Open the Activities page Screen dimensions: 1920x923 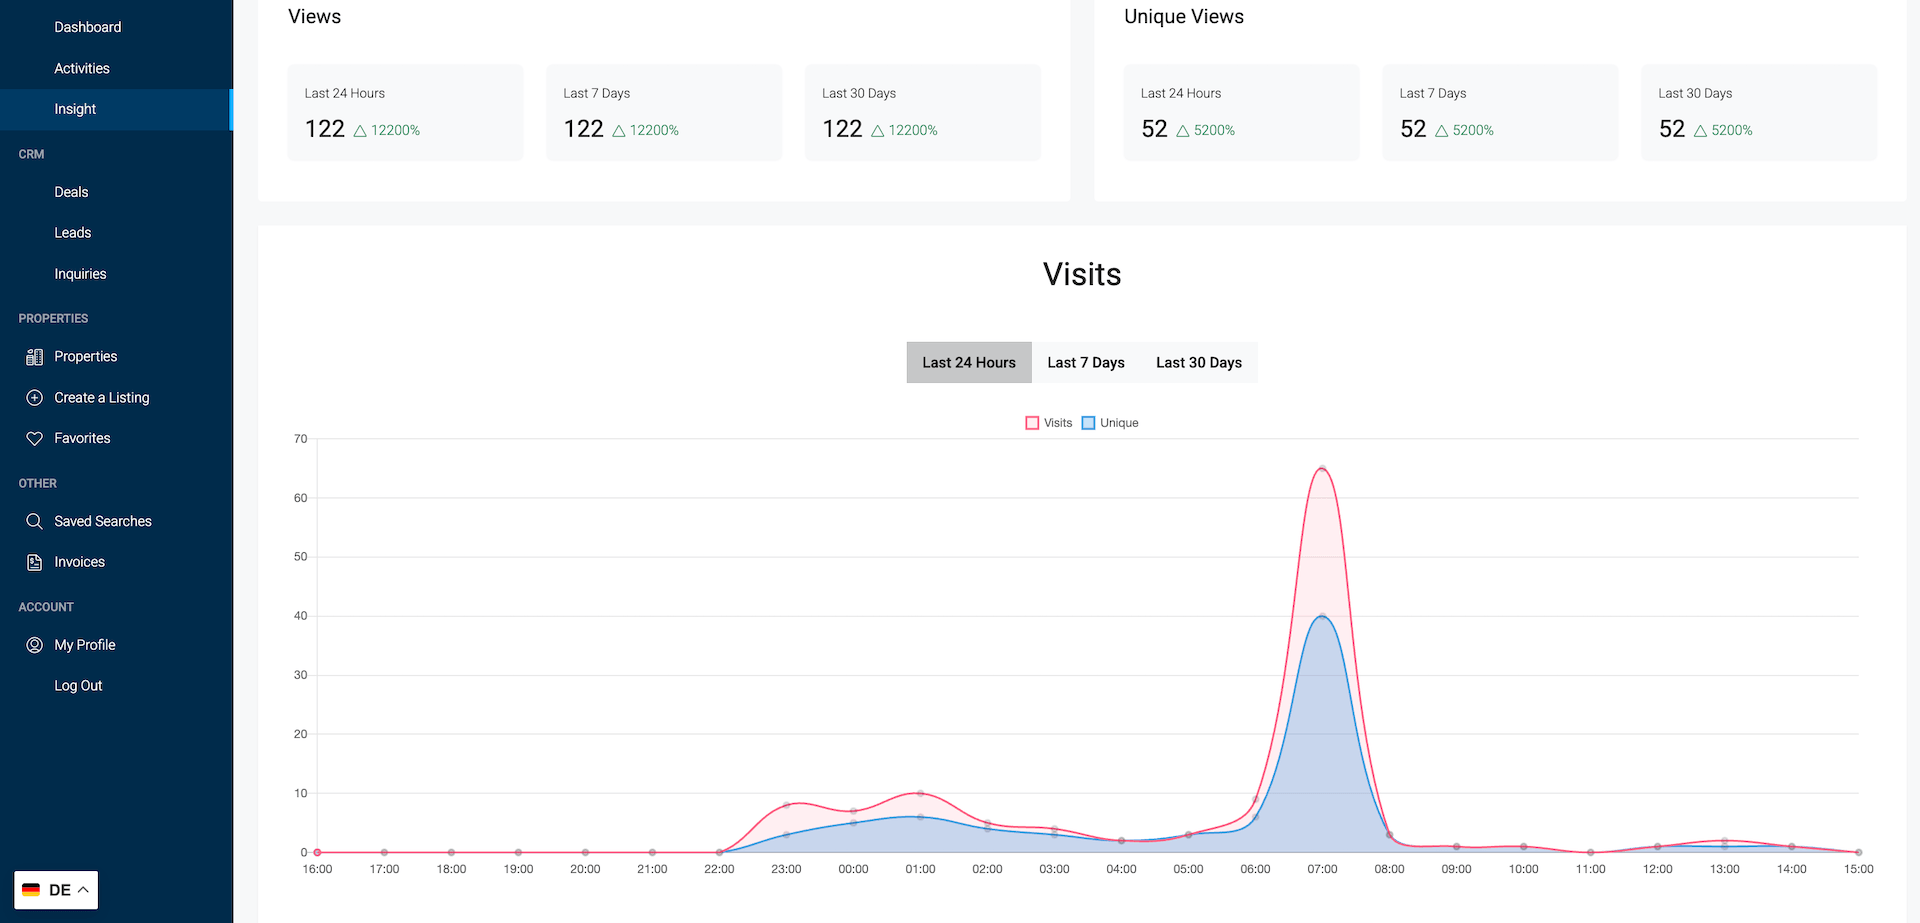click(x=82, y=68)
